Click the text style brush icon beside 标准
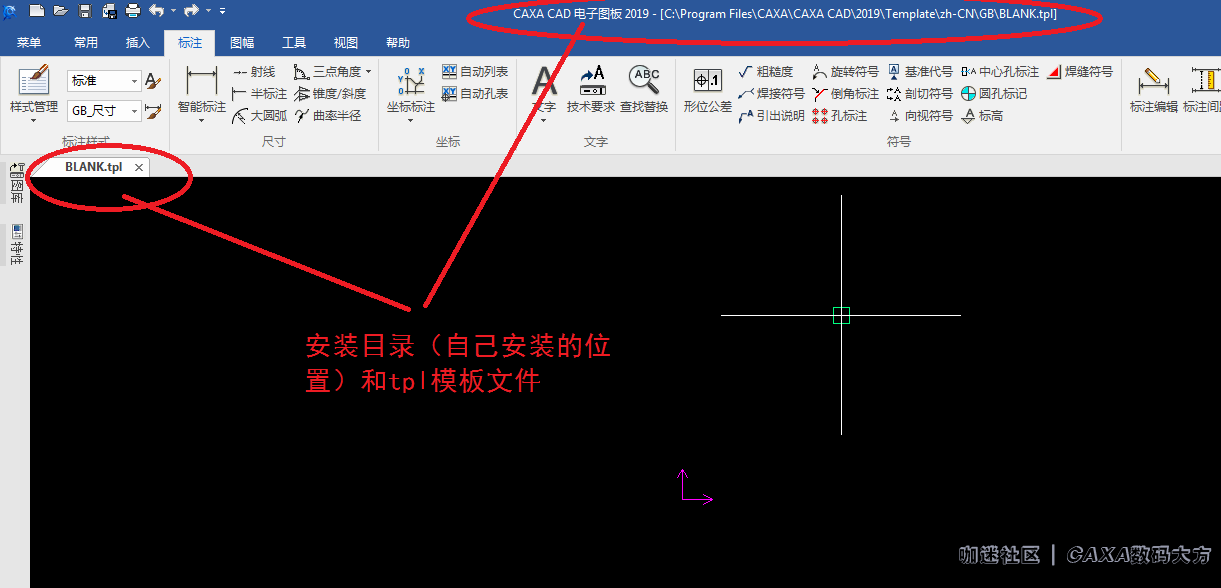The width and height of the screenshot is (1221, 588). pos(153,81)
